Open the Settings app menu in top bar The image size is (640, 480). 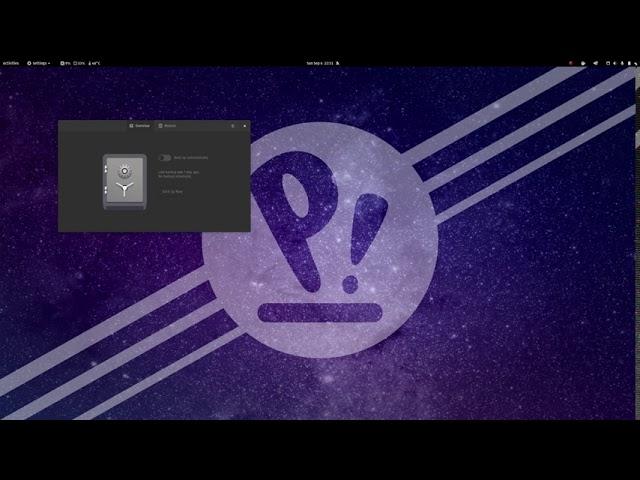[x=39, y=63]
